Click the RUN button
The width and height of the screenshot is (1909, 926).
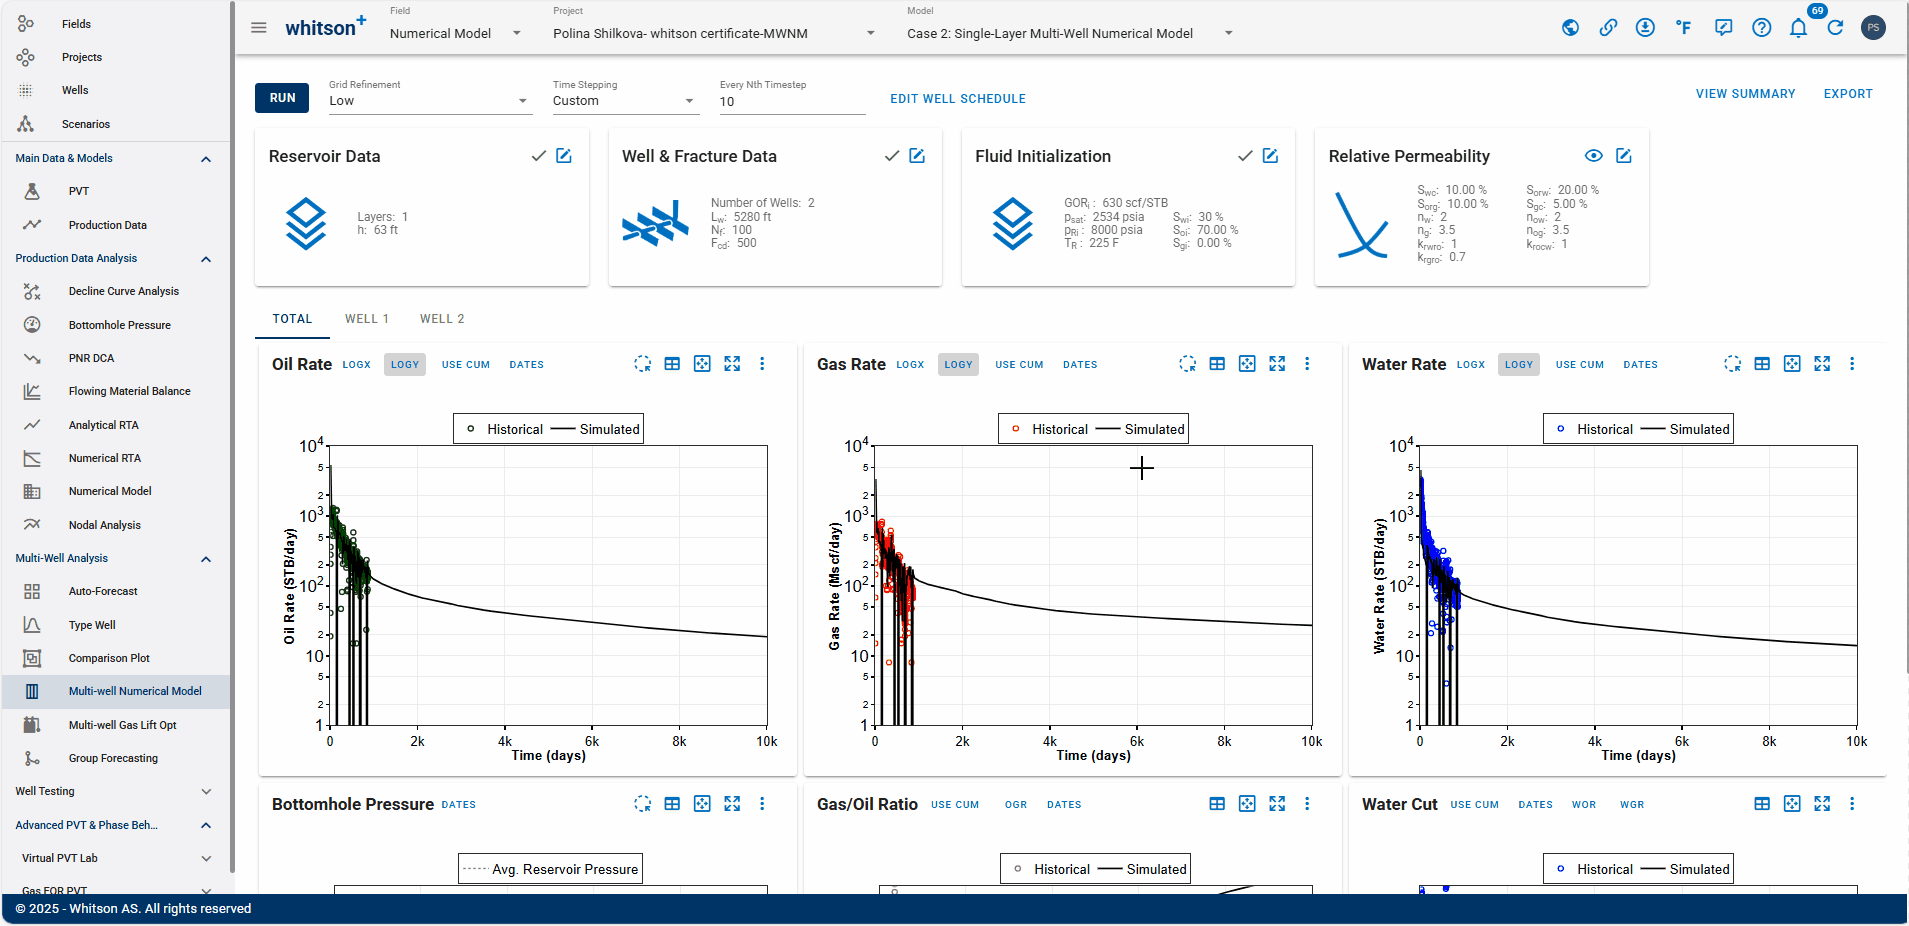[282, 98]
